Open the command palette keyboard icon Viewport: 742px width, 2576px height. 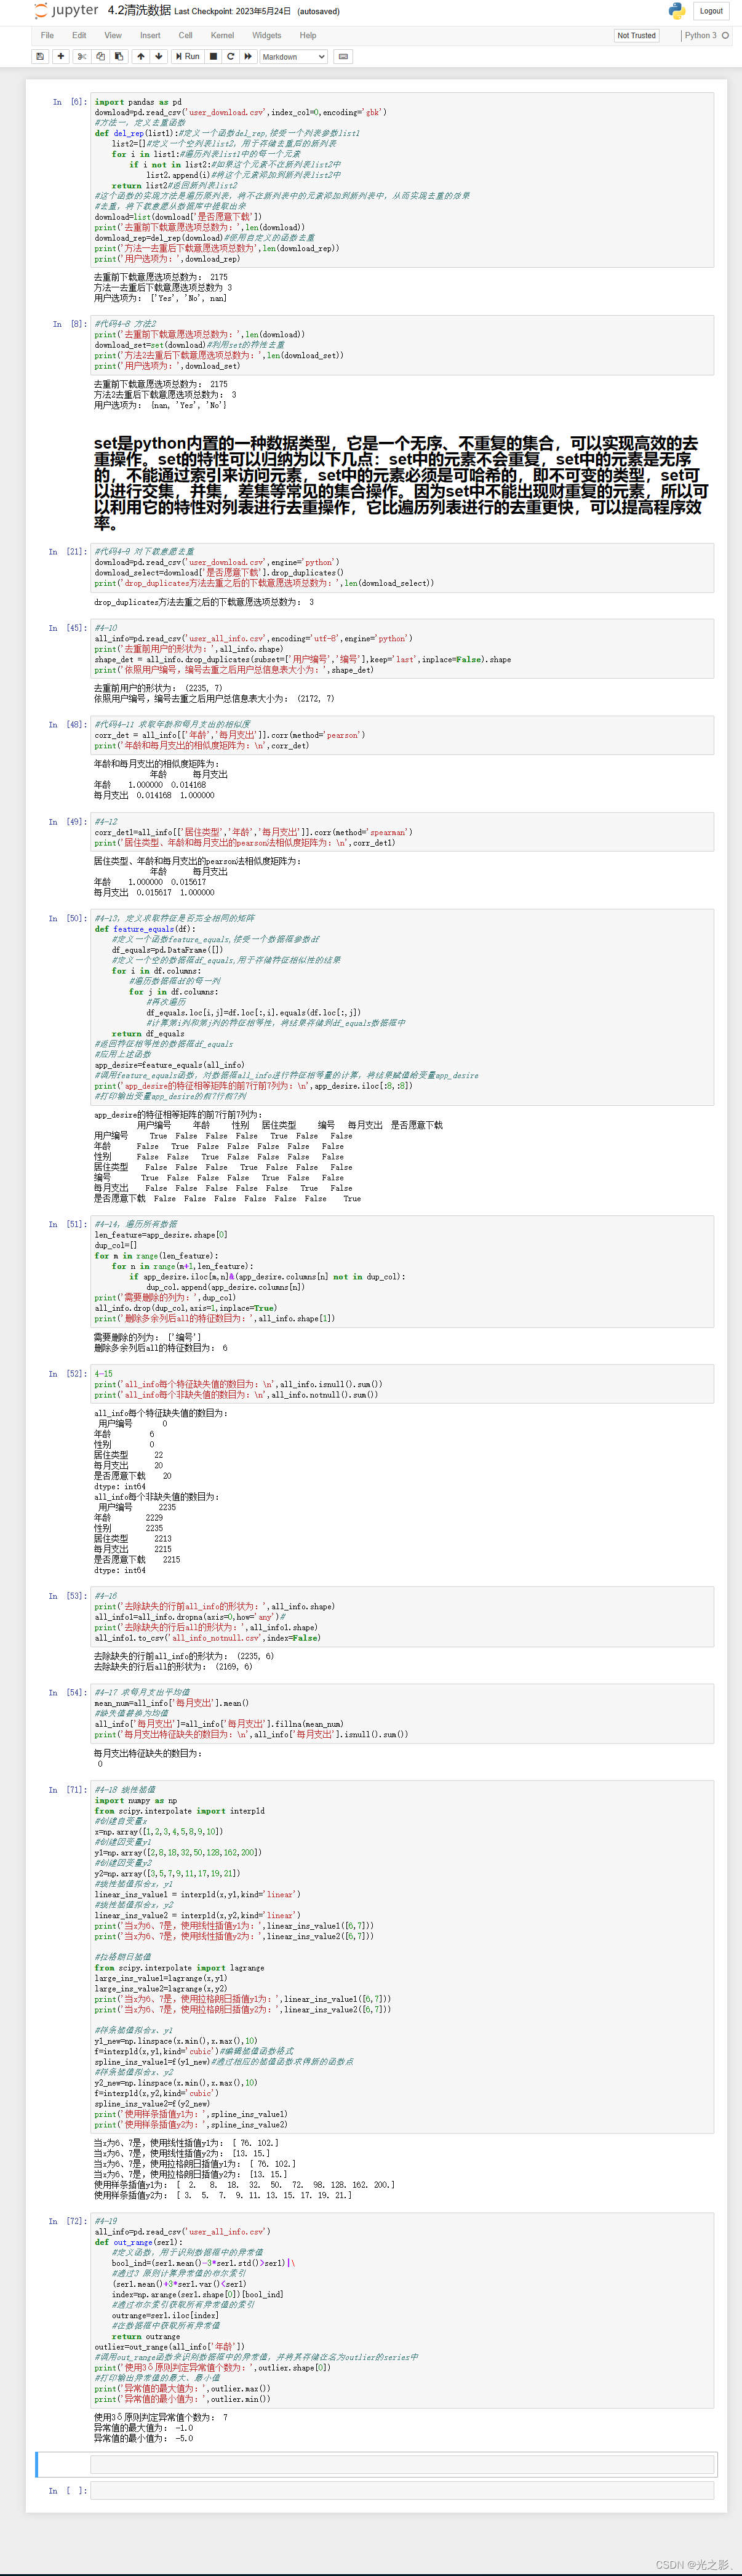pos(344,56)
